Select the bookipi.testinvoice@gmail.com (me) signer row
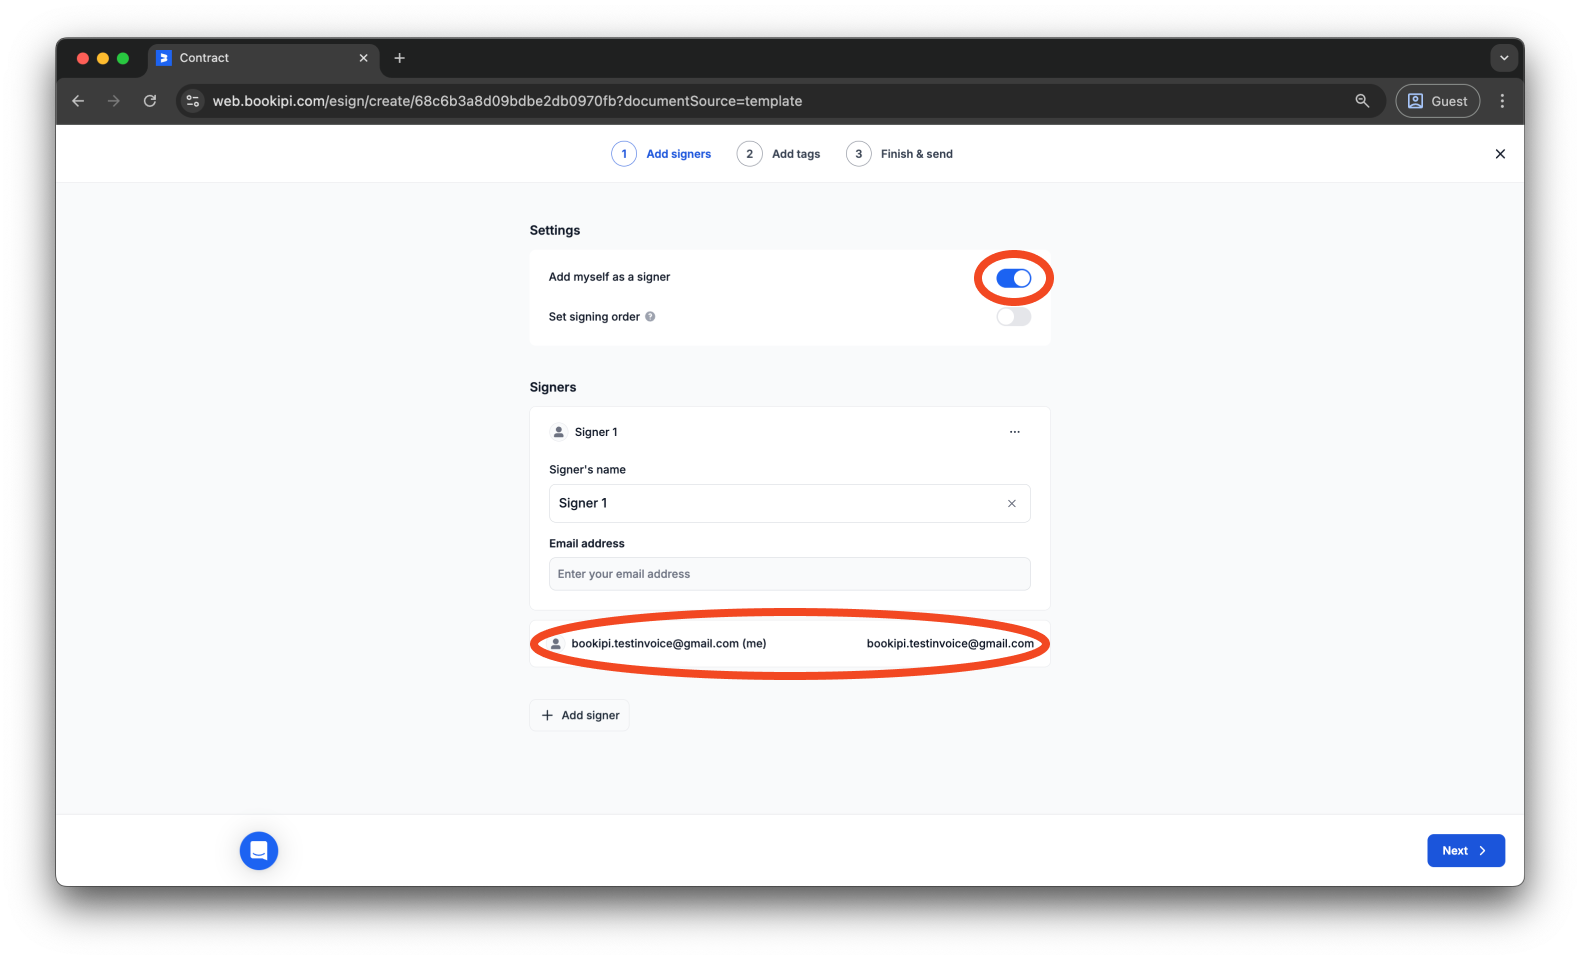Image resolution: width=1581 pixels, height=960 pixels. [789, 644]
